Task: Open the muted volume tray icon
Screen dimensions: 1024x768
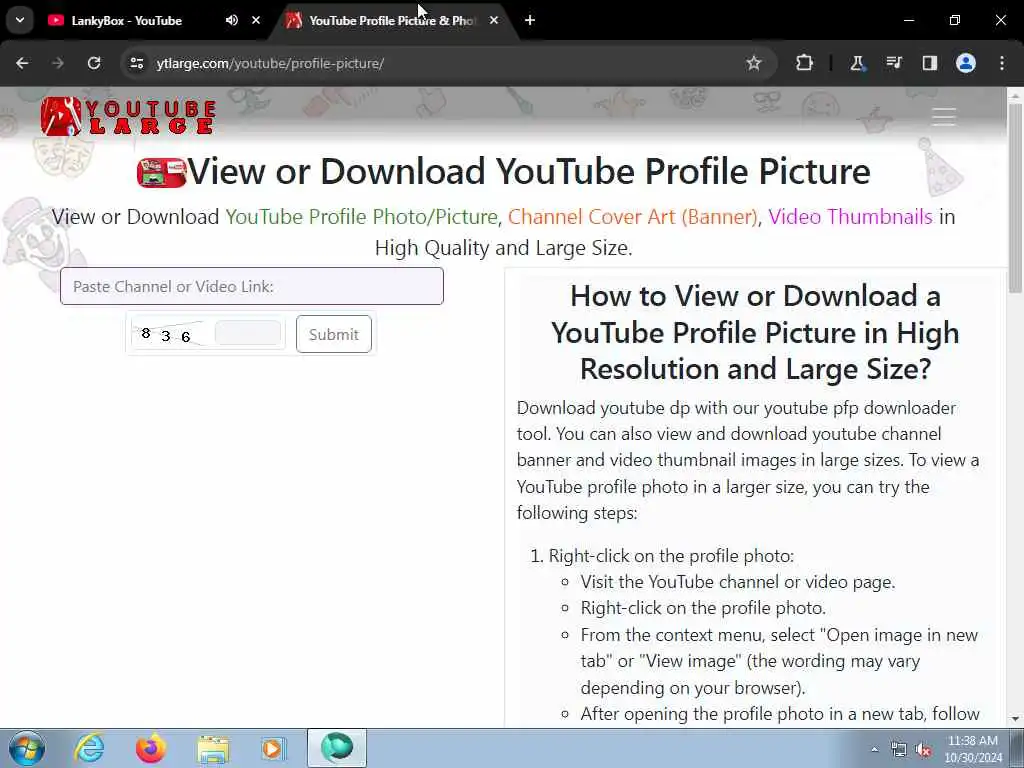Action: tap(923, 750)
